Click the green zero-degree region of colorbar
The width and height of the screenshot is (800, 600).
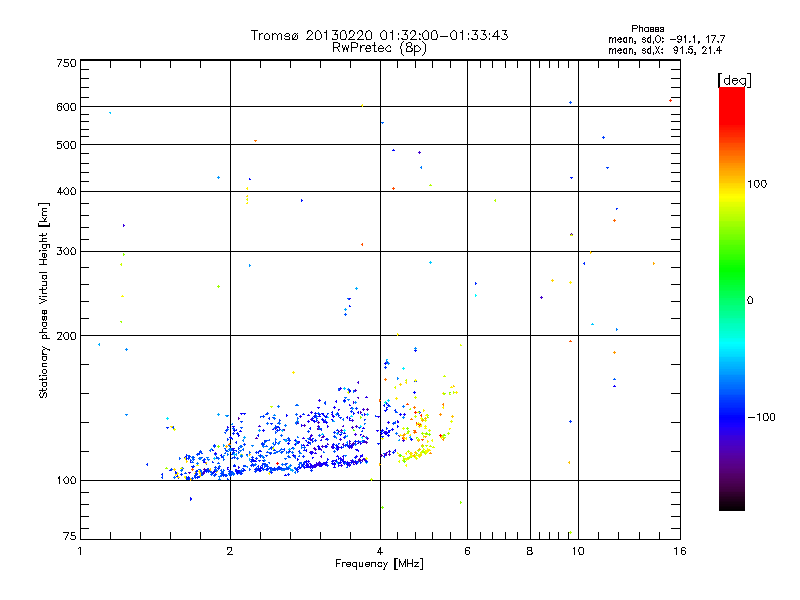(x=732, y=299)
